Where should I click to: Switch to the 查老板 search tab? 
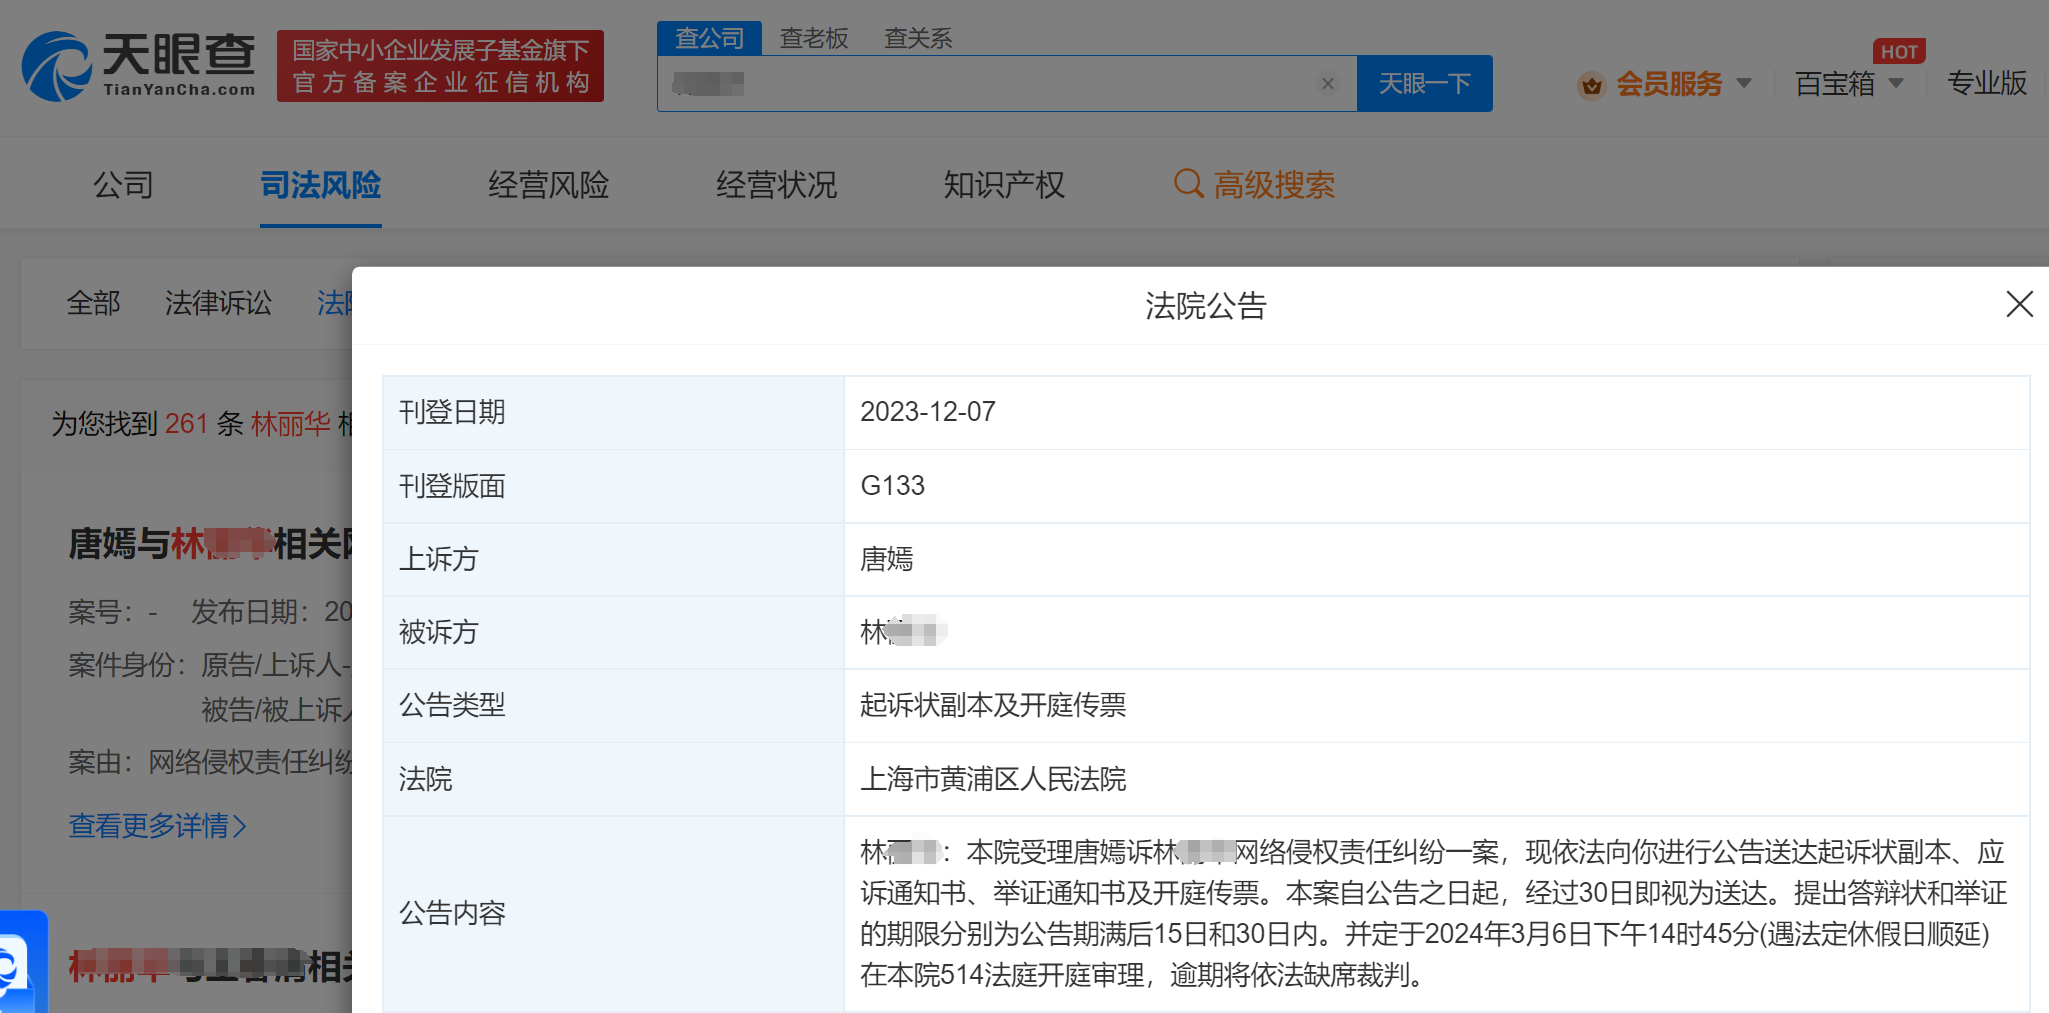[814, 38]
